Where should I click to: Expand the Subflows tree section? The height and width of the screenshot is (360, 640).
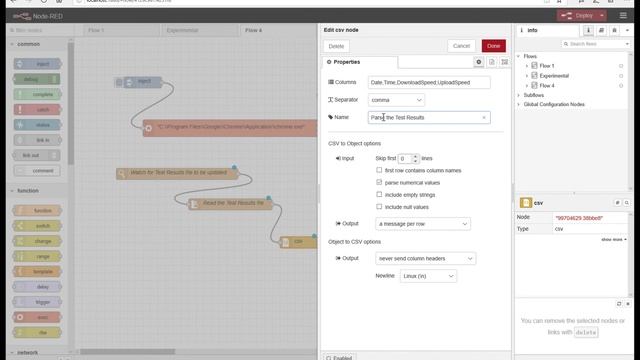519,95
